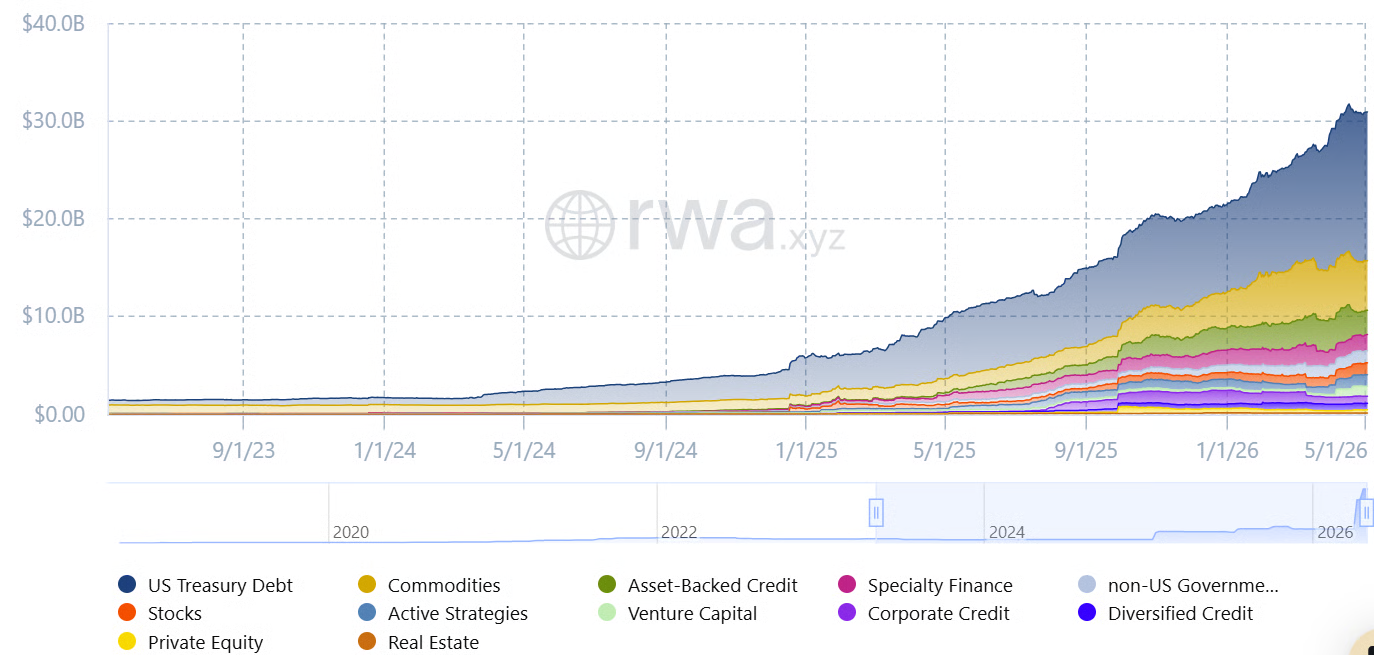Image resolution: width=1374 pixels, height=655 pixels.
Task: Hide Asset-Backed Credit series
Action: (607, 585)
